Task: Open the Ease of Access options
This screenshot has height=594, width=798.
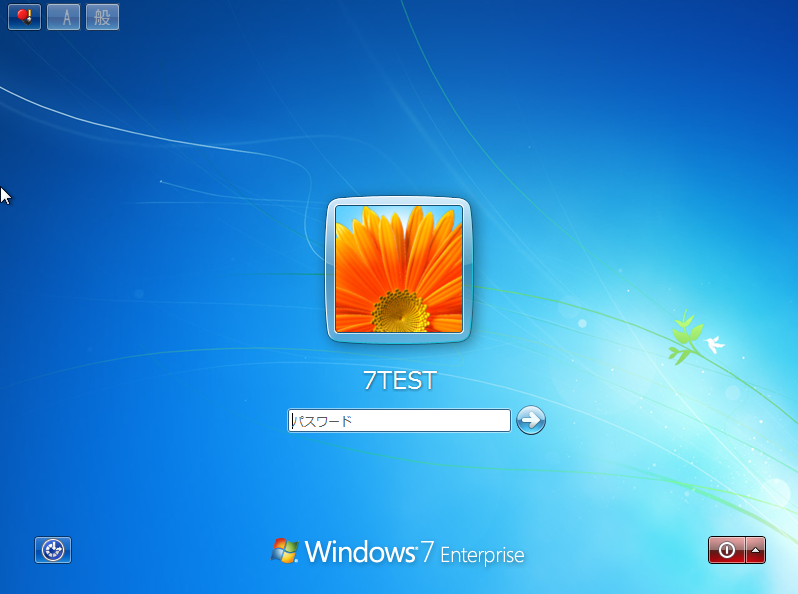Action: [53, 549]
